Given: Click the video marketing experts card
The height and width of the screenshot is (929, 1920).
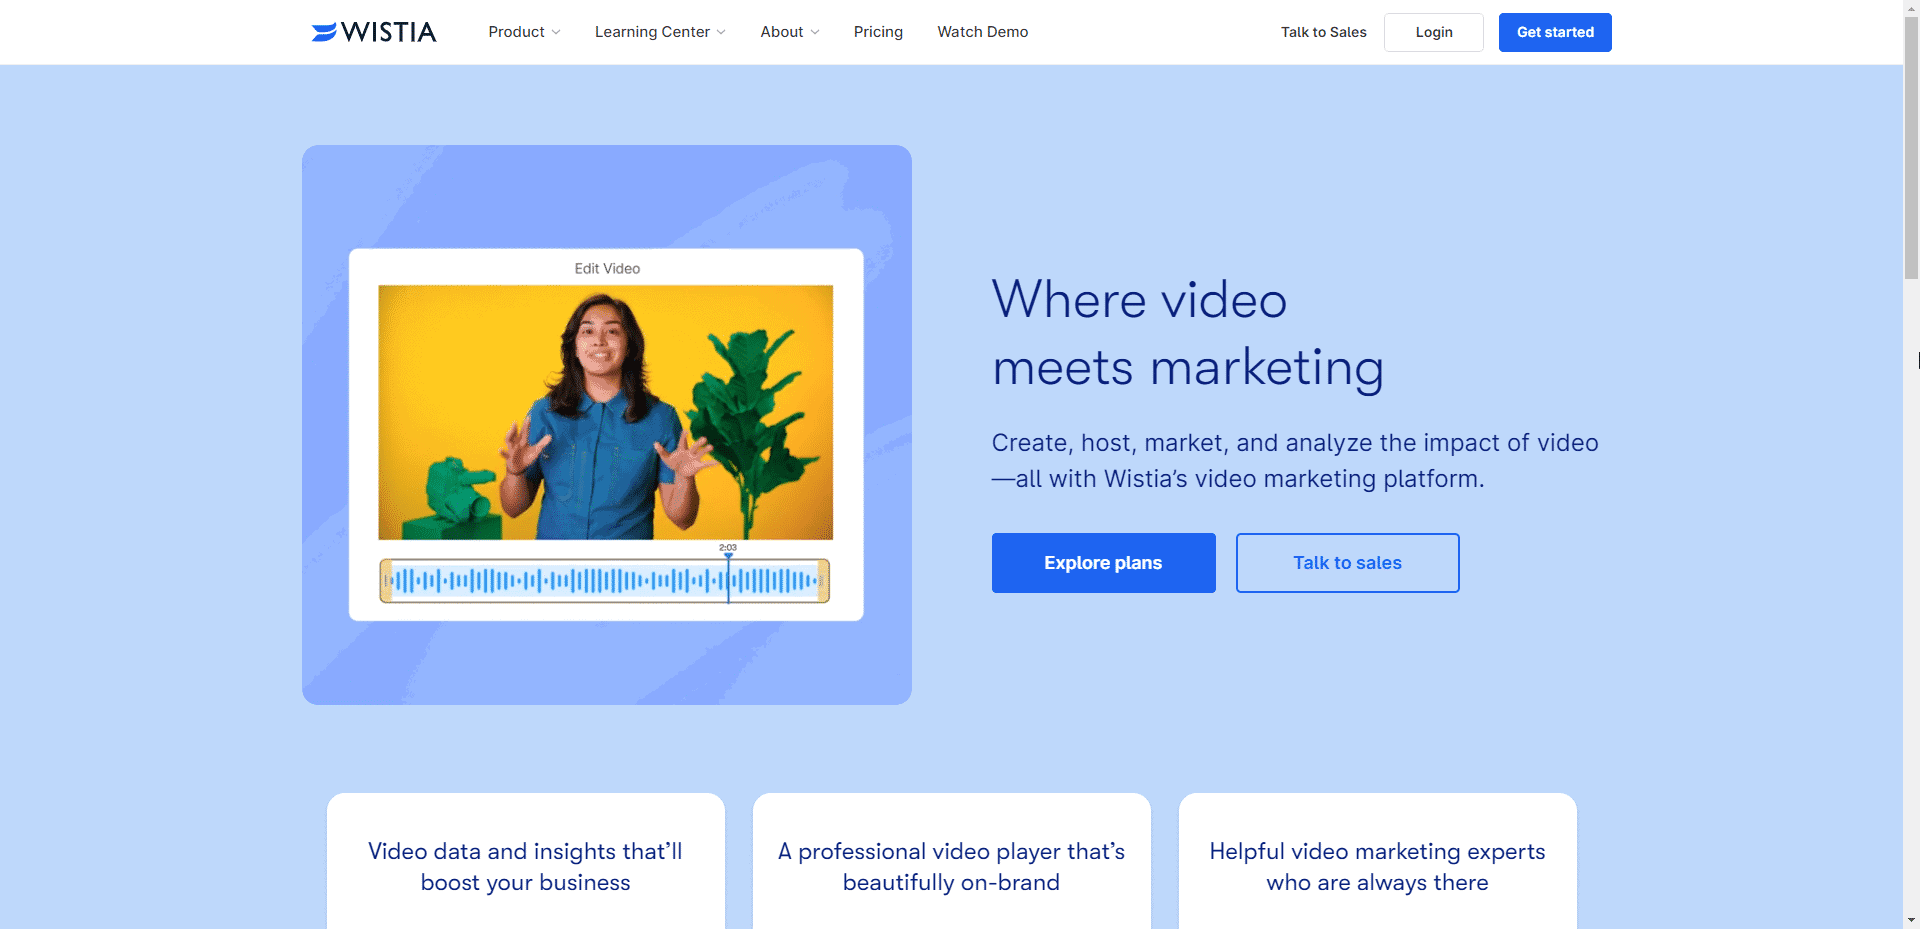Looking at the screenshot, I should 1377,866.
